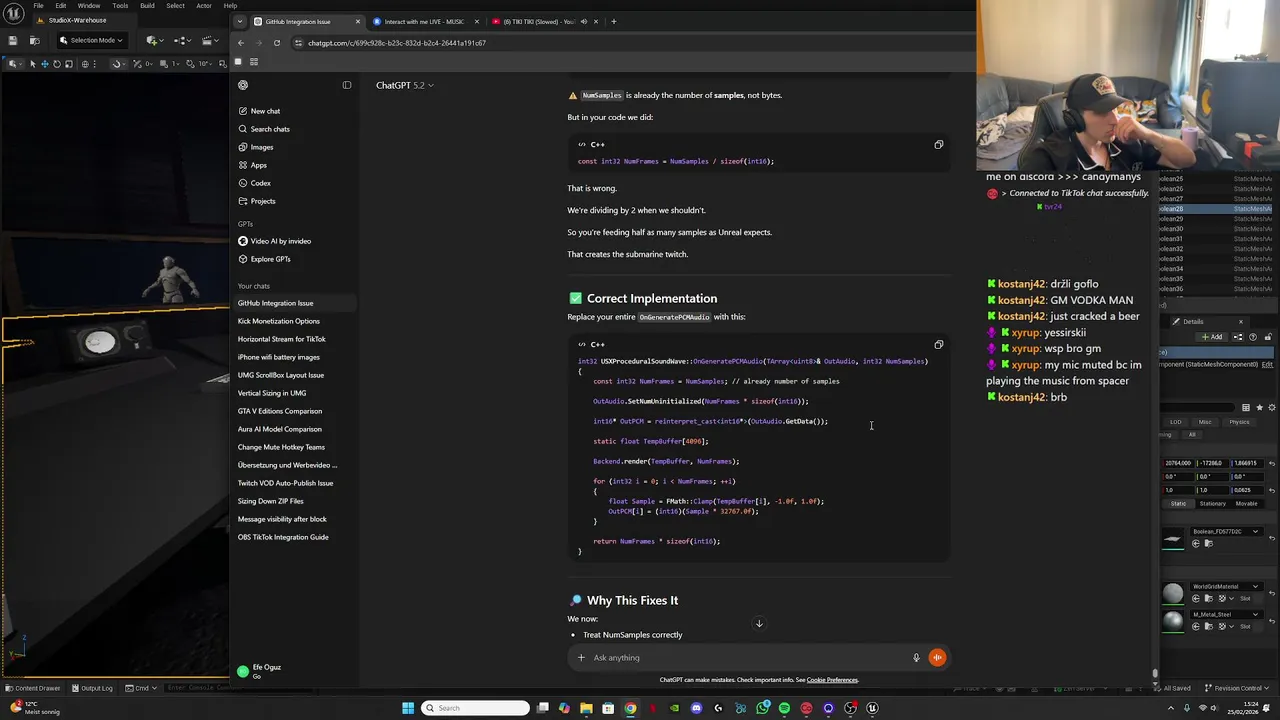Open a new browser tab
The height and width of the screenshot is (720, 1280).
point(613,21)
